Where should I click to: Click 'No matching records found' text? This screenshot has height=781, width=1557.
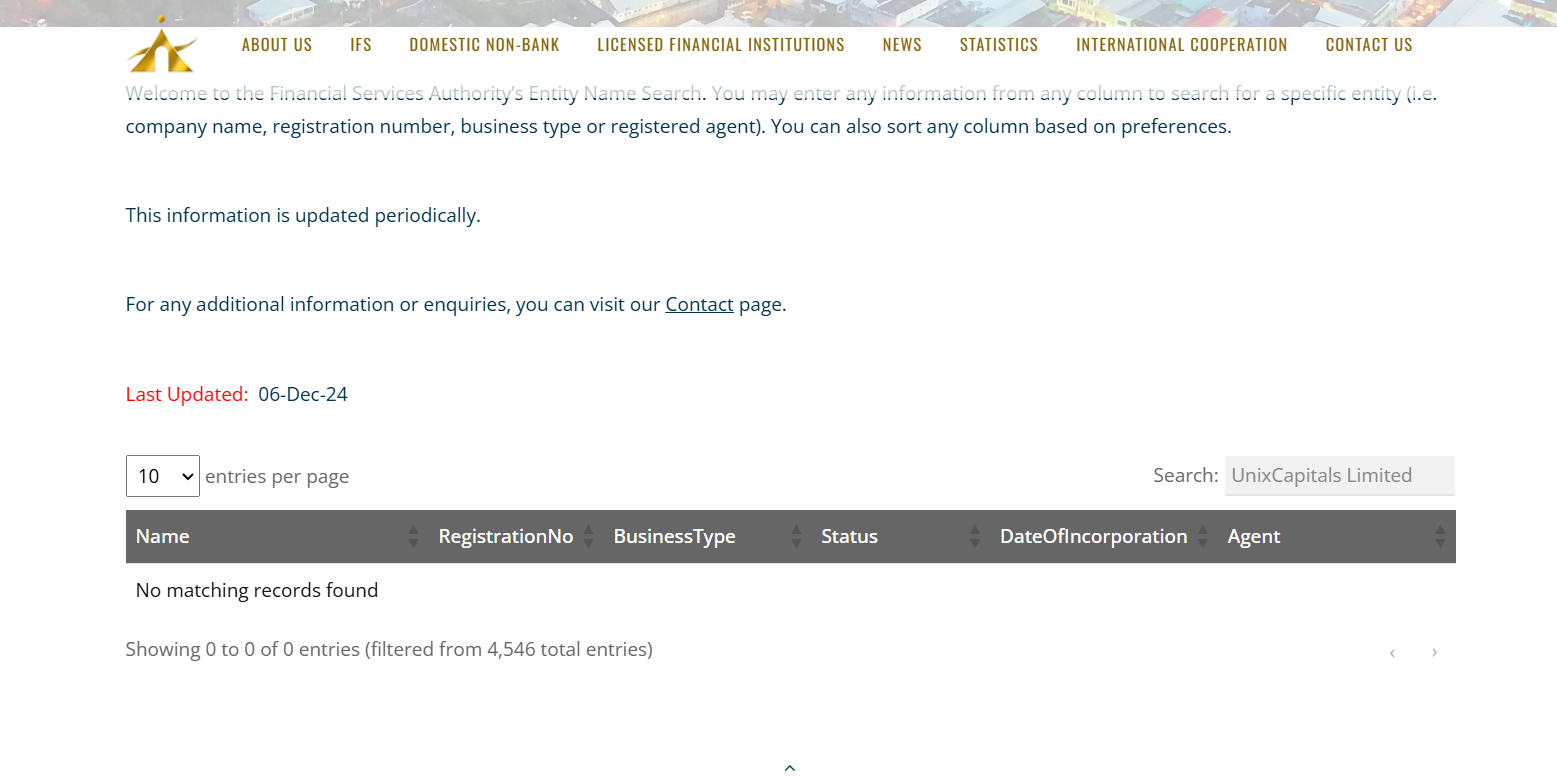tap(257, 591)
